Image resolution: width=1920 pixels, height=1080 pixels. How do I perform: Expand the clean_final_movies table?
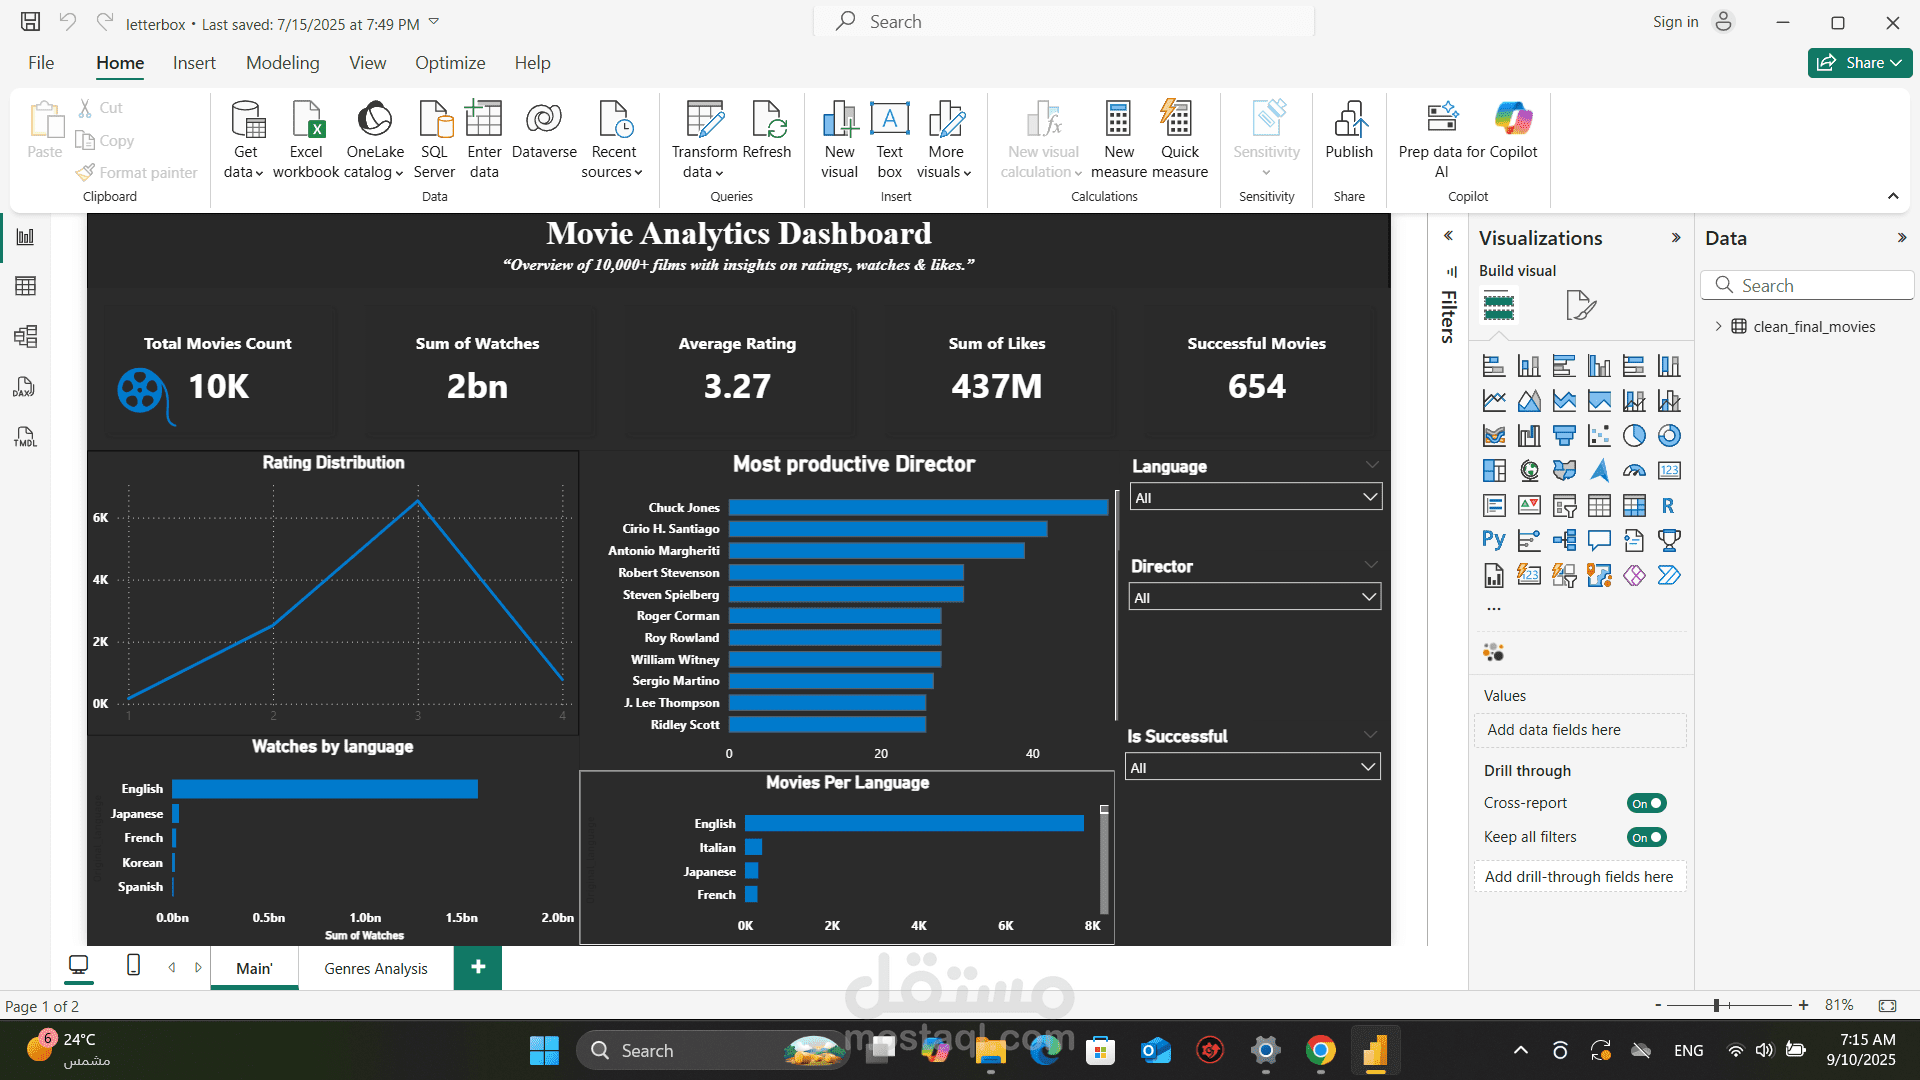[1718, 327]
